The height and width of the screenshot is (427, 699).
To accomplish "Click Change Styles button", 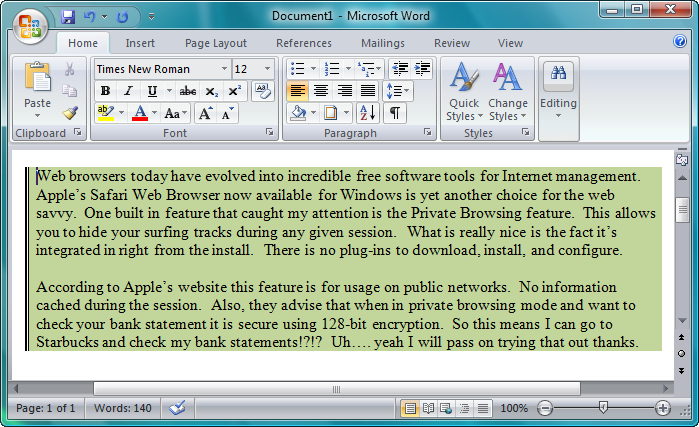I will pos(508,91).
